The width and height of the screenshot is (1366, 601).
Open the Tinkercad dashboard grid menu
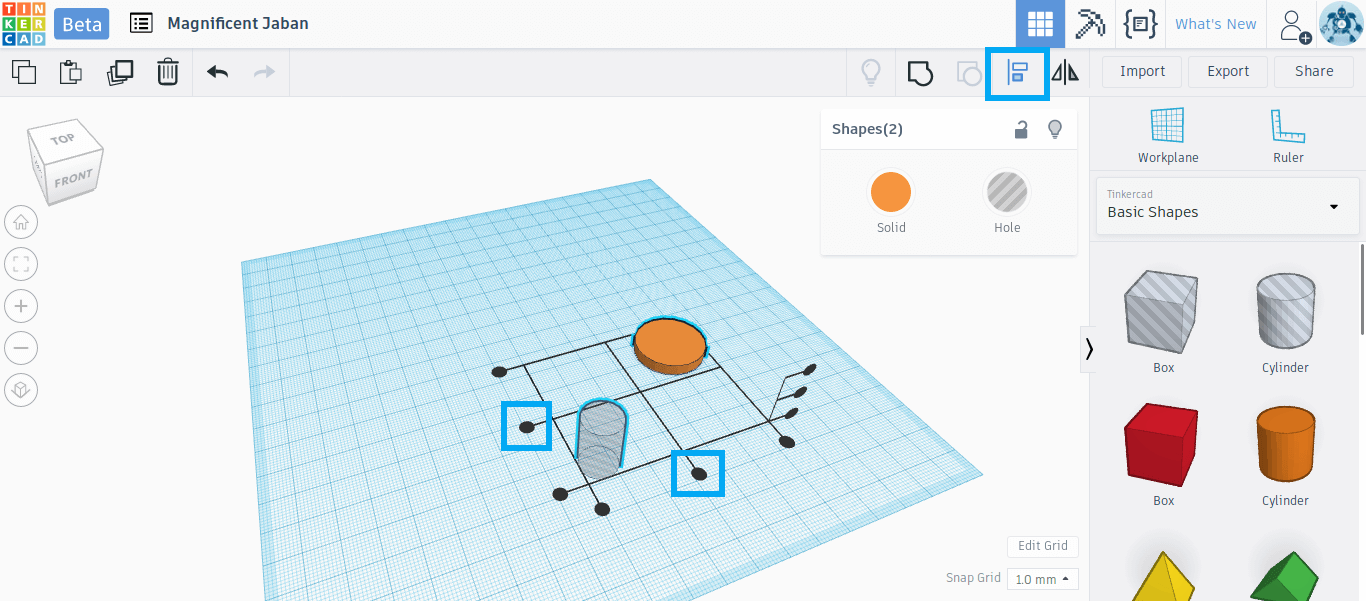click(x=1041, y=23)
